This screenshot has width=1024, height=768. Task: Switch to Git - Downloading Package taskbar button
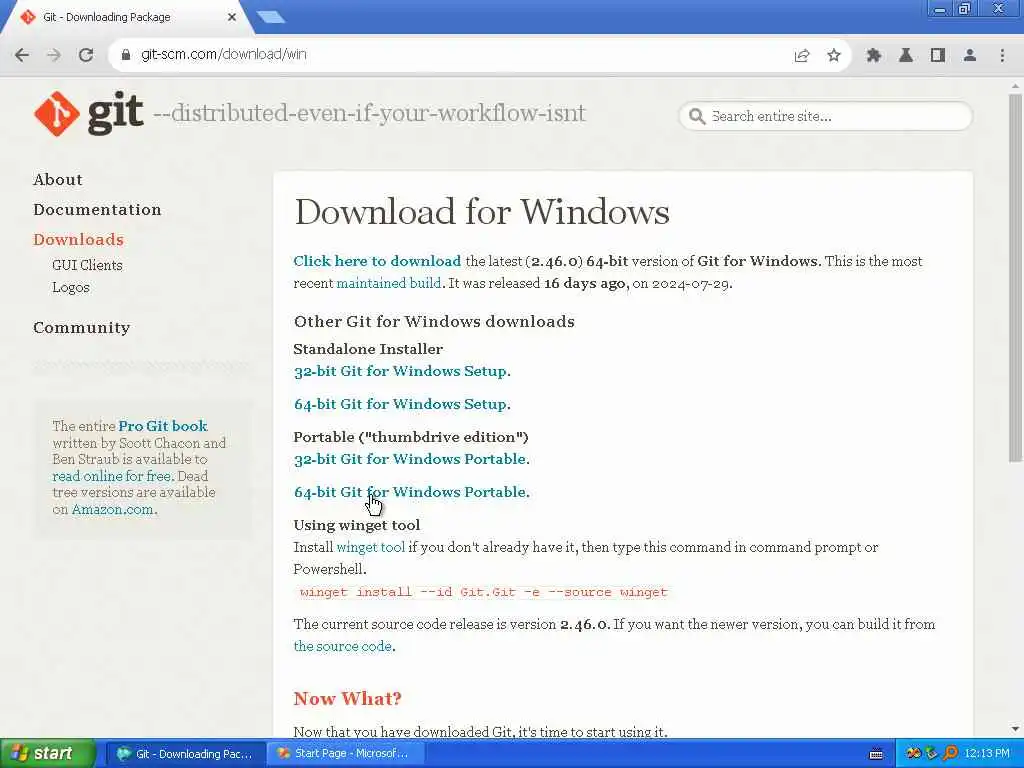tap(185, 754)
